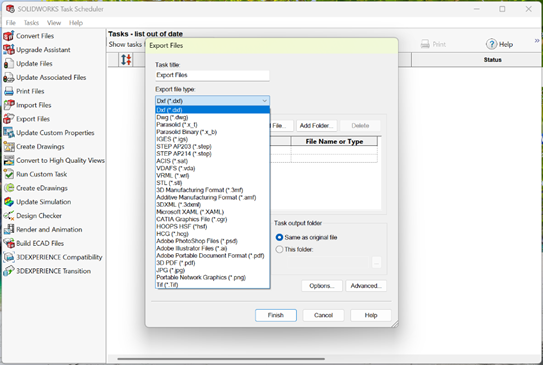Choose JPG (*.jpg) file type
Screen dimensions: 543x365
tap(213, 270)
